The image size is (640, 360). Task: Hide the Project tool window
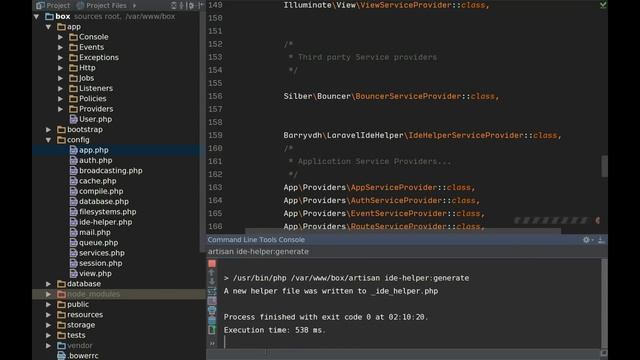click(200, 5)
